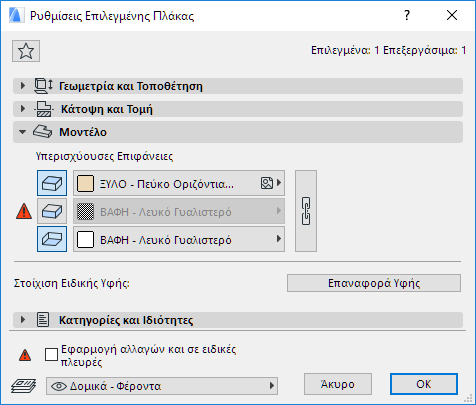Screen dimensions: 476x405
Task: Click the disabled grey ΒΑΦΗ surface selector
Action: pyautogui.click(x=179, y=211)
